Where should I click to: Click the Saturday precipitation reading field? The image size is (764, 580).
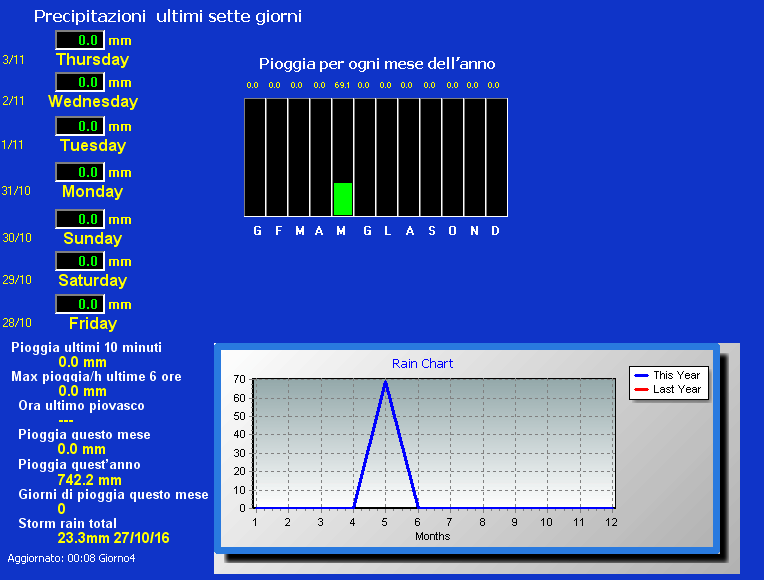(x=80, y=261)
